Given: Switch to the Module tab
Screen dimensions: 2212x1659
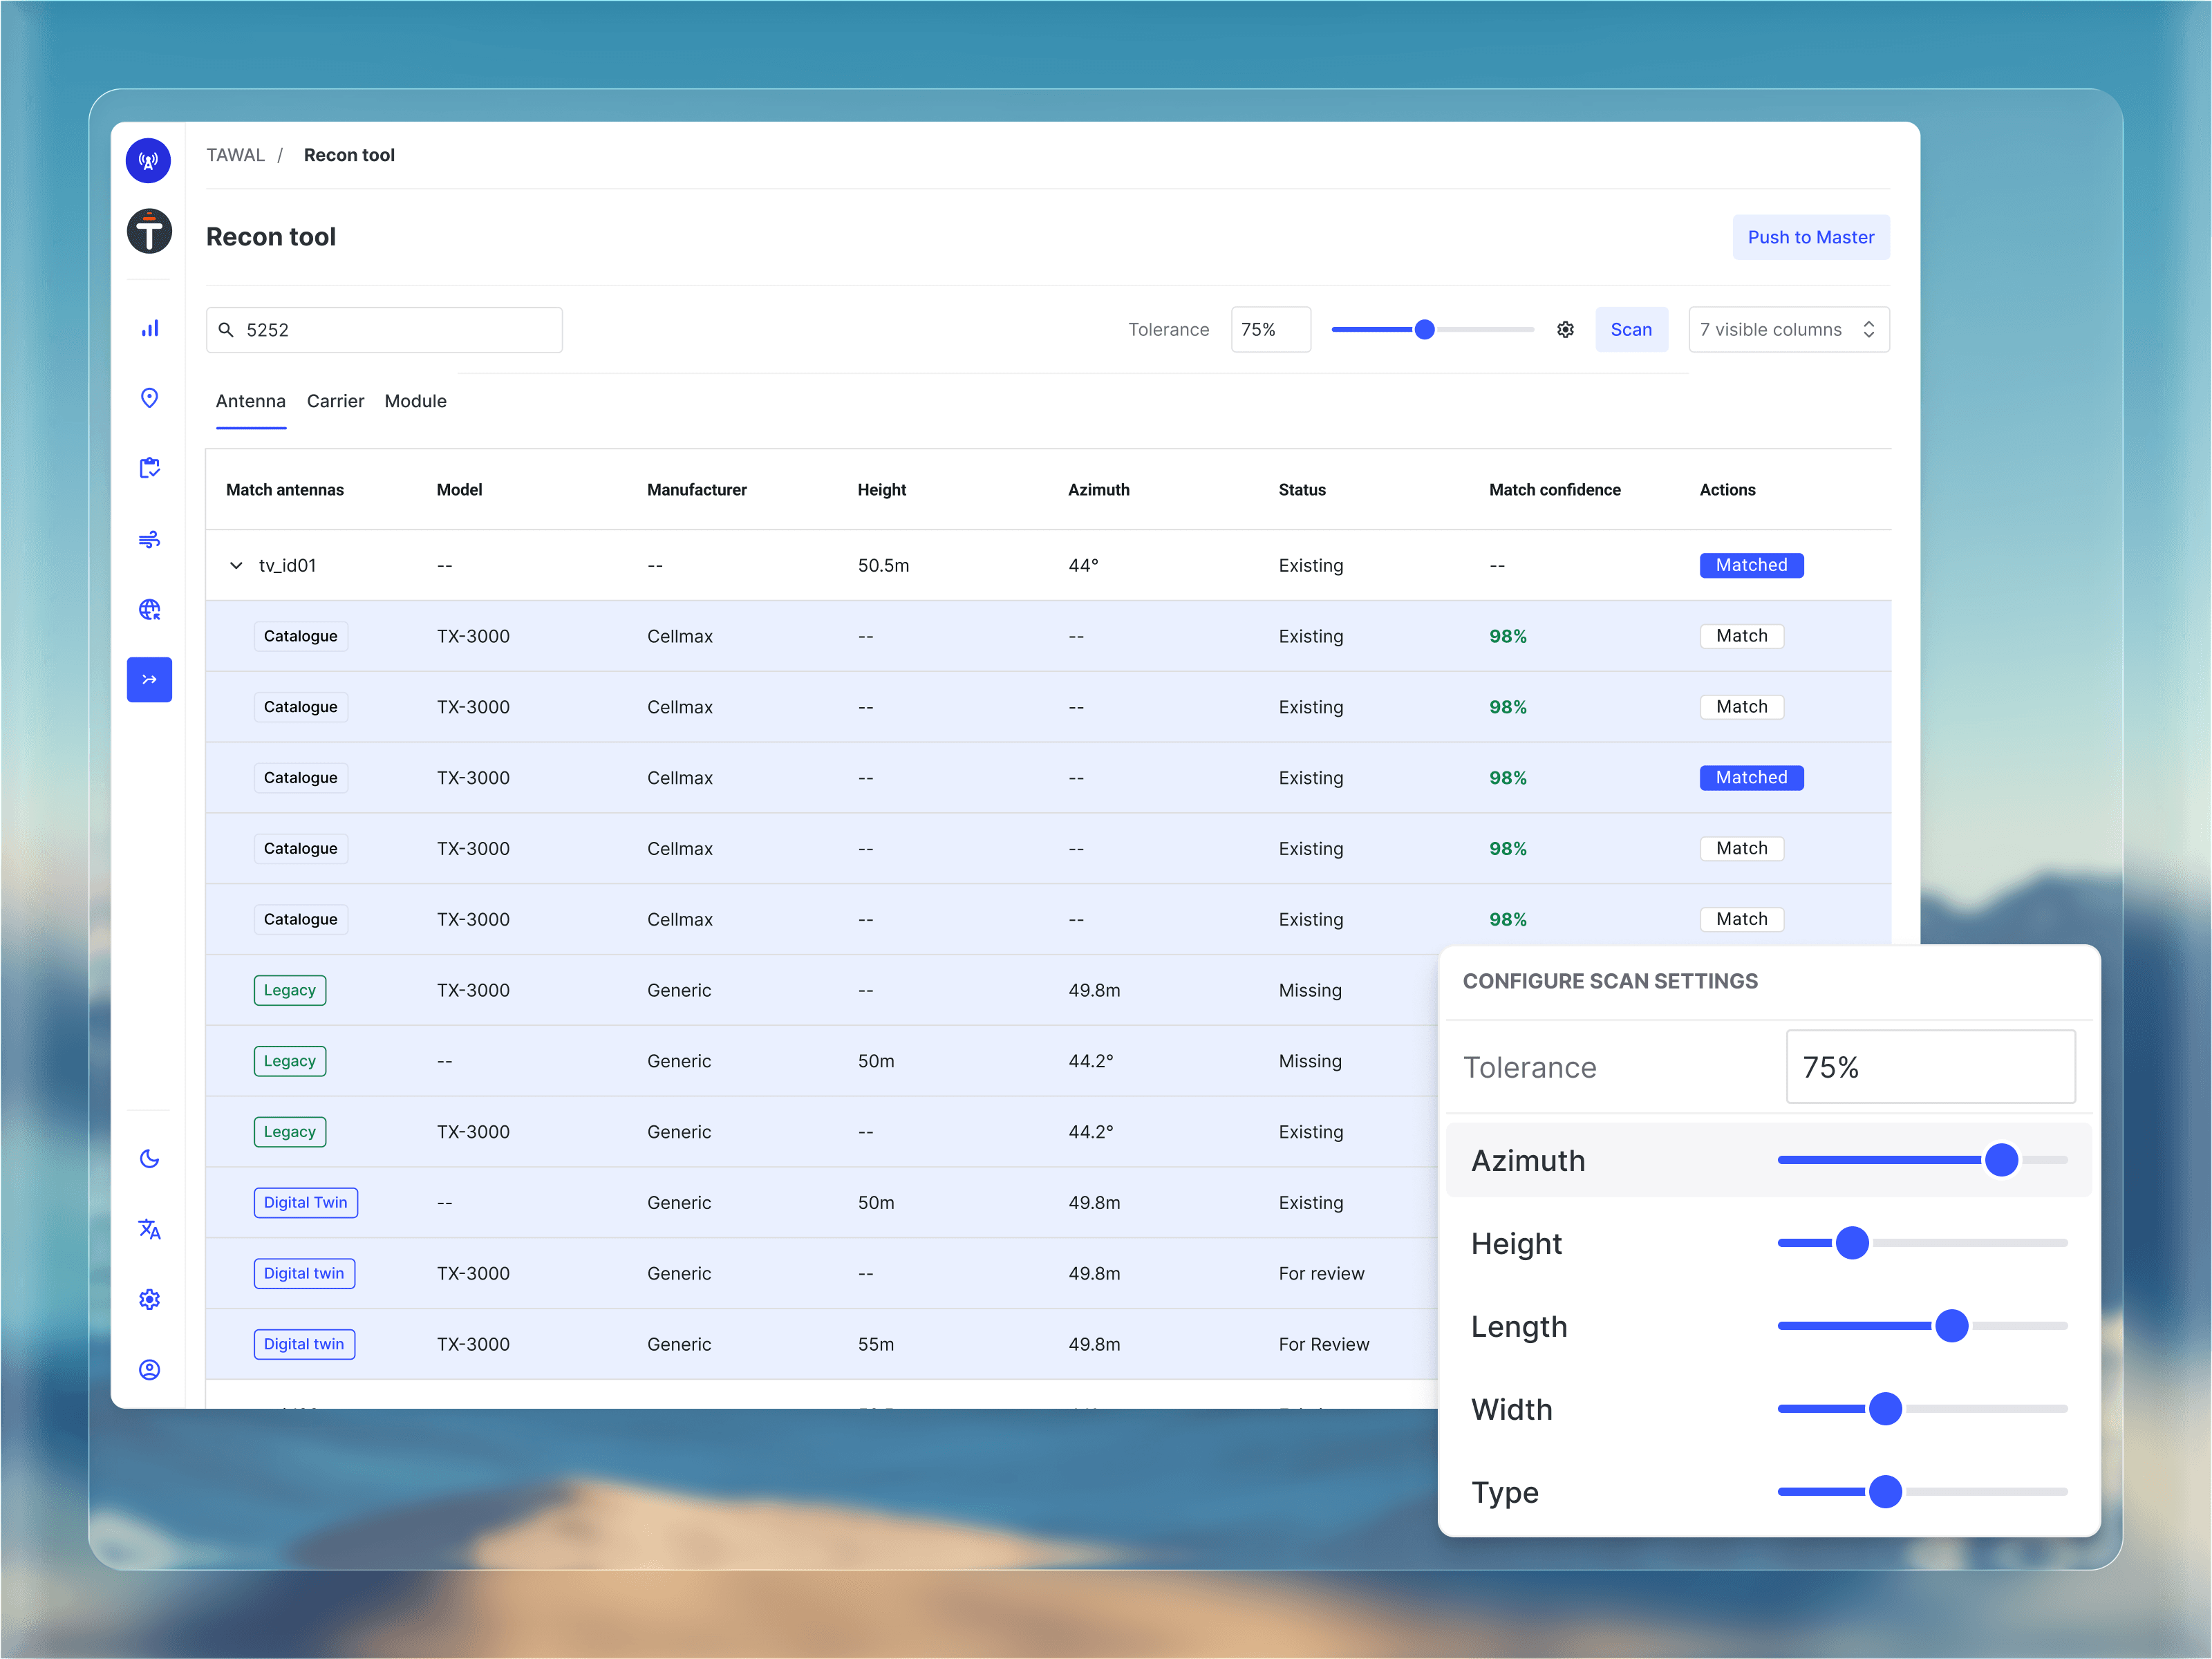Looking at the screenshot, I should [415, 401].
